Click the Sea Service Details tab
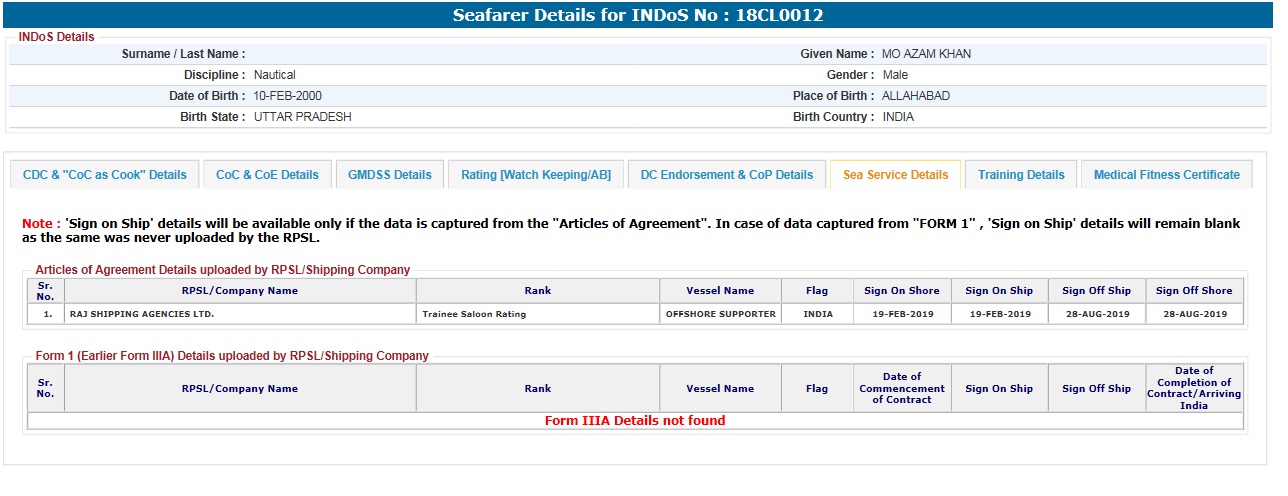Screen dimensions: 1288x496 895,174
